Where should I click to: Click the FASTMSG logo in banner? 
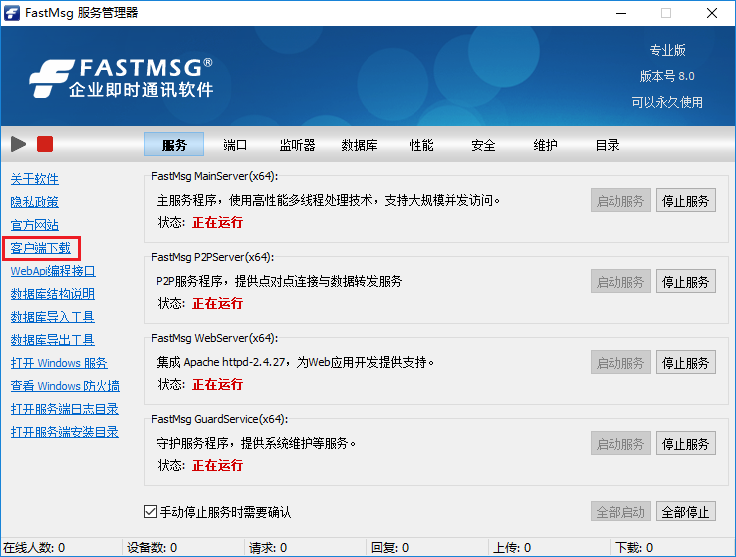point(121,78)
